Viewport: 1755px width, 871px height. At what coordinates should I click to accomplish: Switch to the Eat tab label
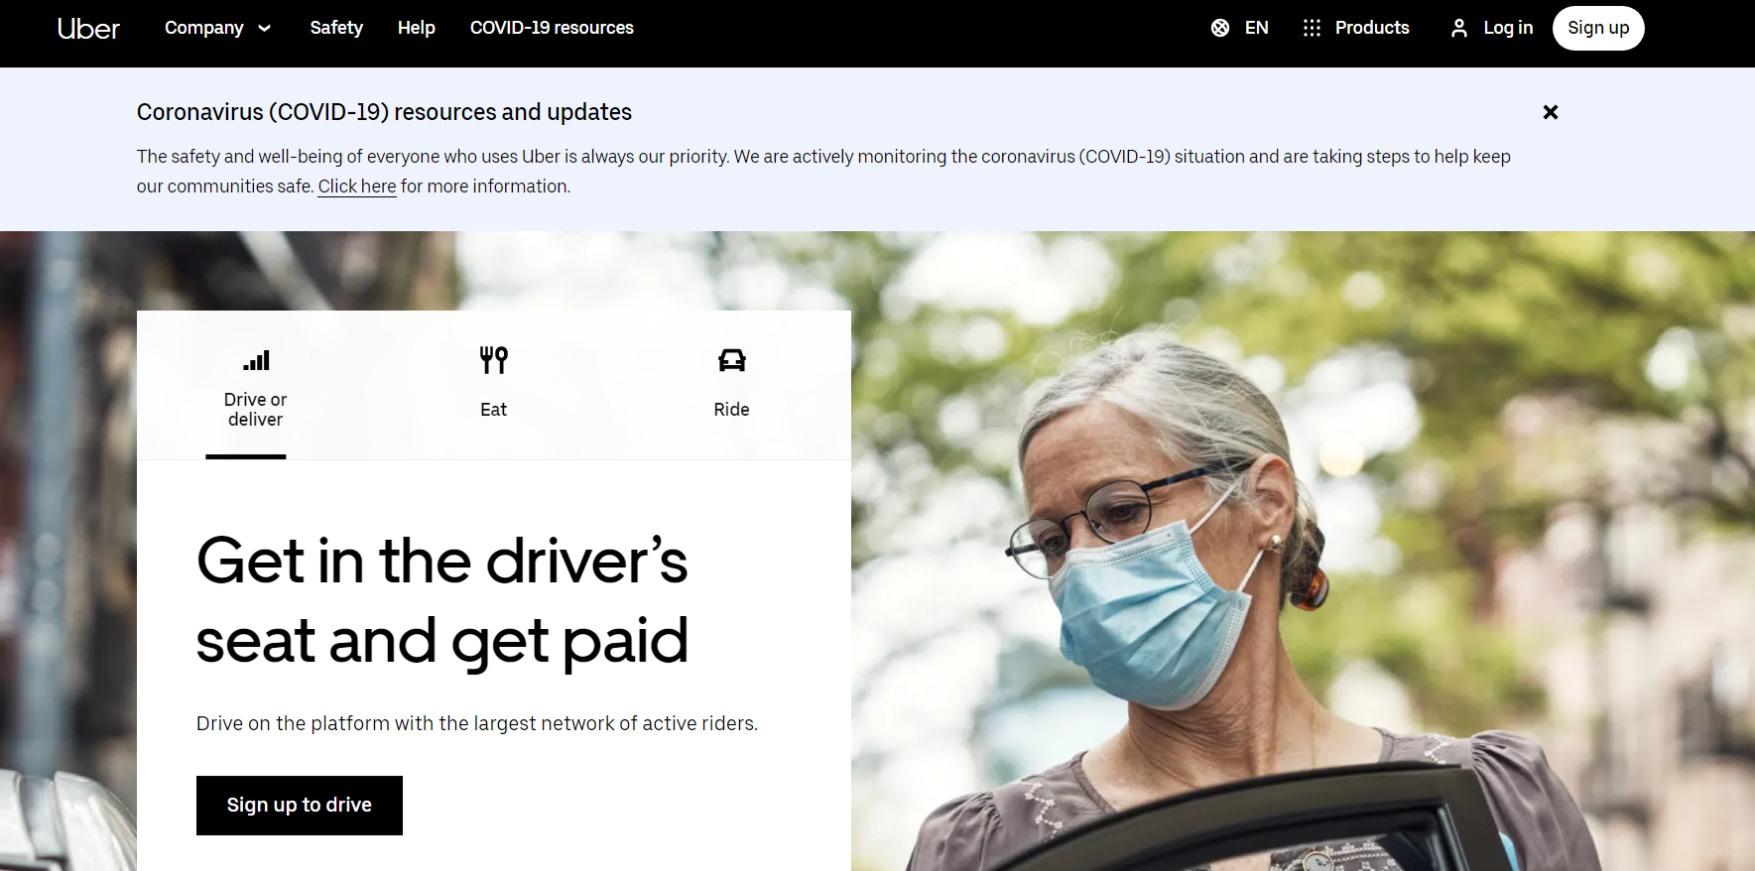pos(494,410)
